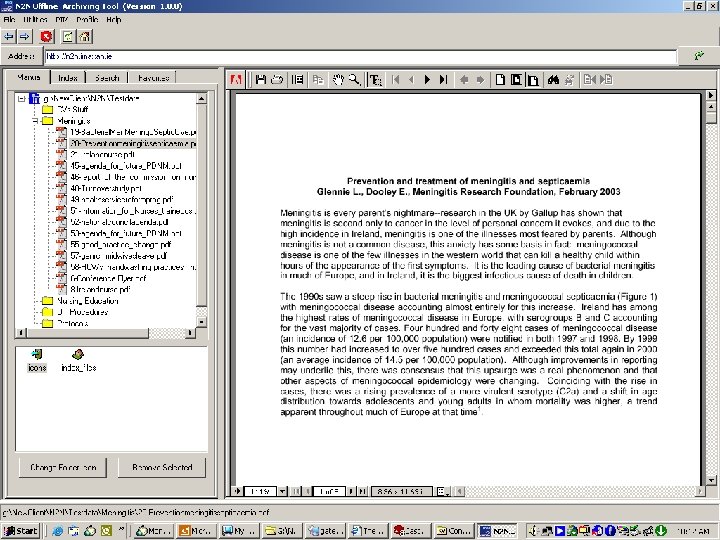The image size is (720, 540).
Task: Jump to last page of PDF
Action: [x=443, y=80]
